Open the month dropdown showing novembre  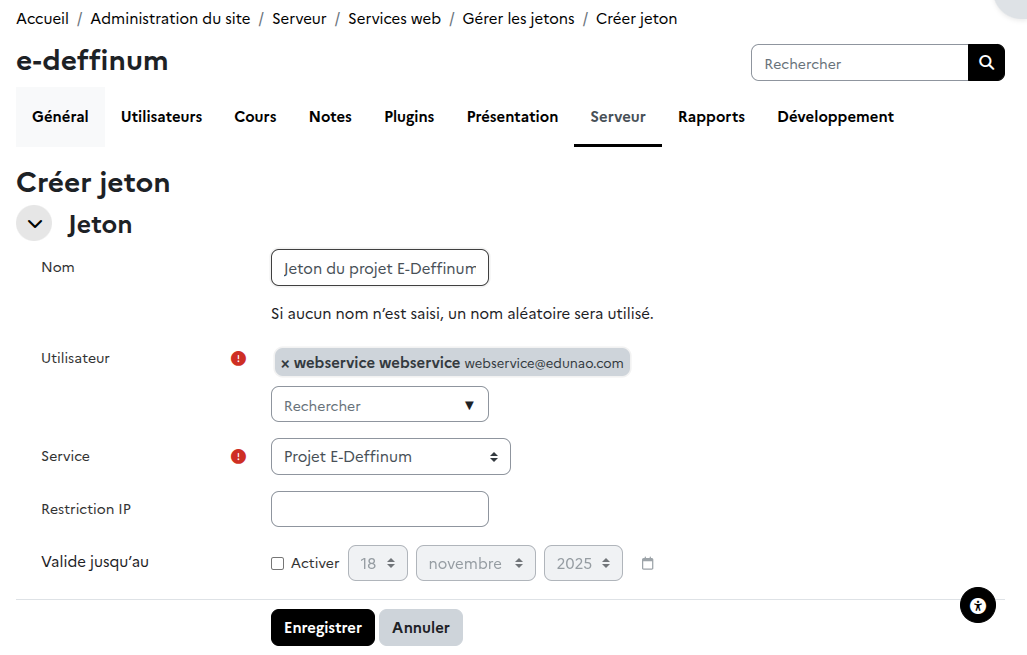click(x=476, y=563)
